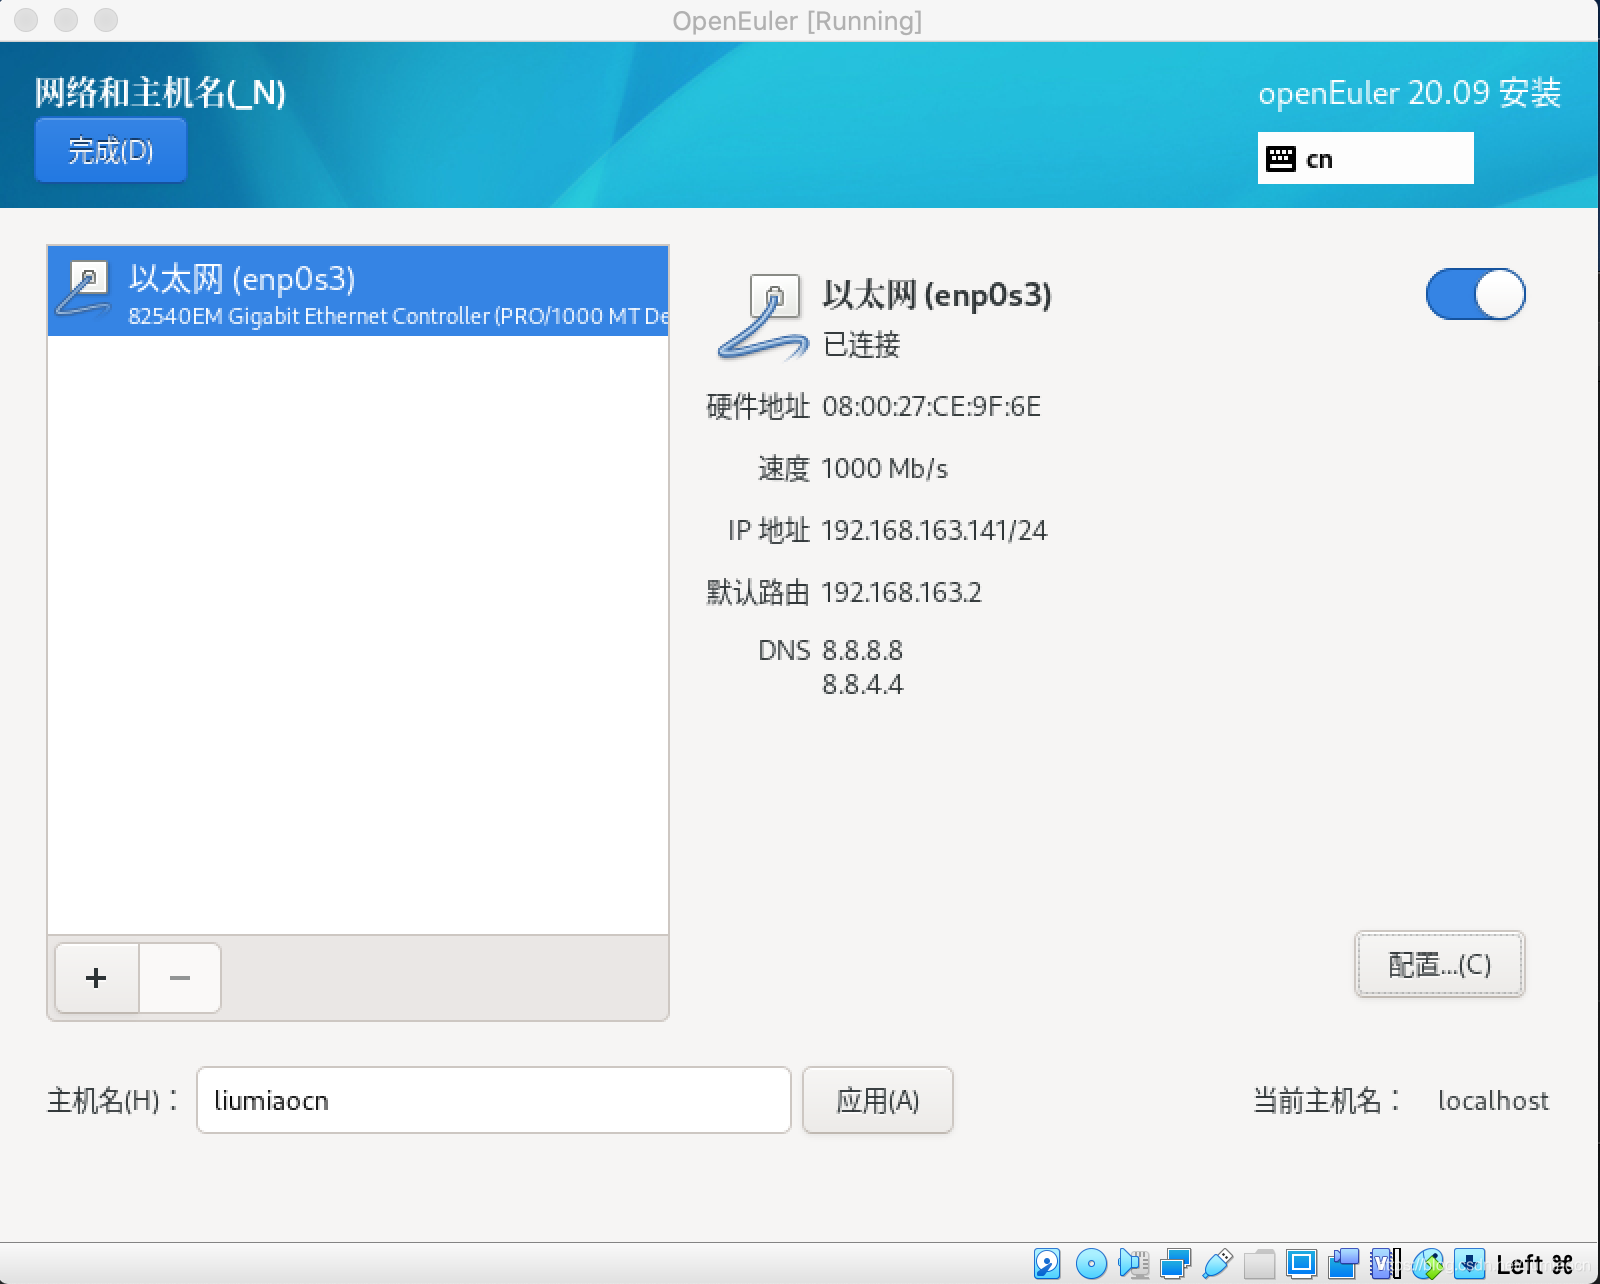The image size is (1600, 1284).
Task: Click the virtualization CPU status icon
Action: pos(1385,1264)
